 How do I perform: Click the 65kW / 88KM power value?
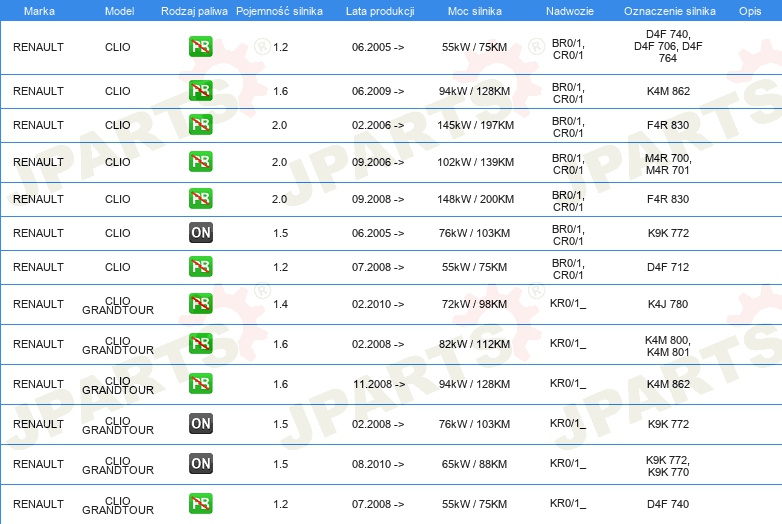[x=474, y=464]
